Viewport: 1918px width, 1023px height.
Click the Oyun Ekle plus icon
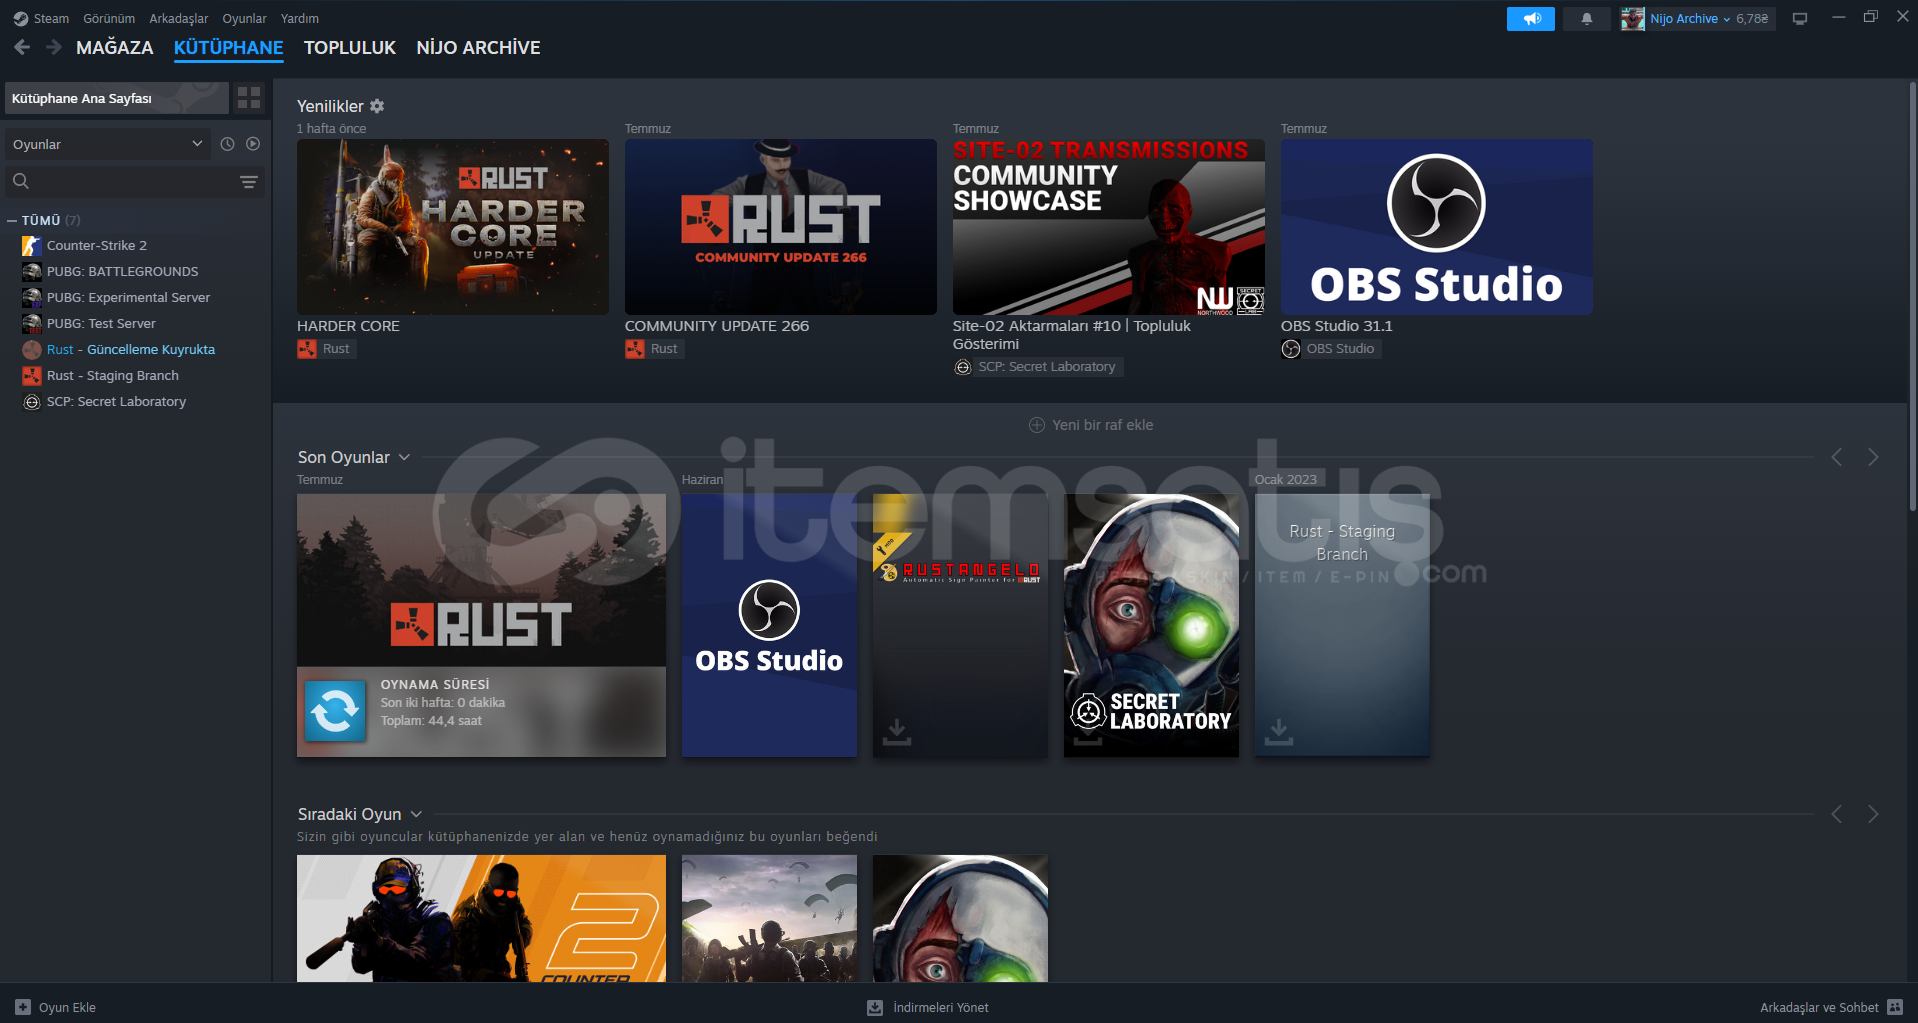pos(23,1007)
